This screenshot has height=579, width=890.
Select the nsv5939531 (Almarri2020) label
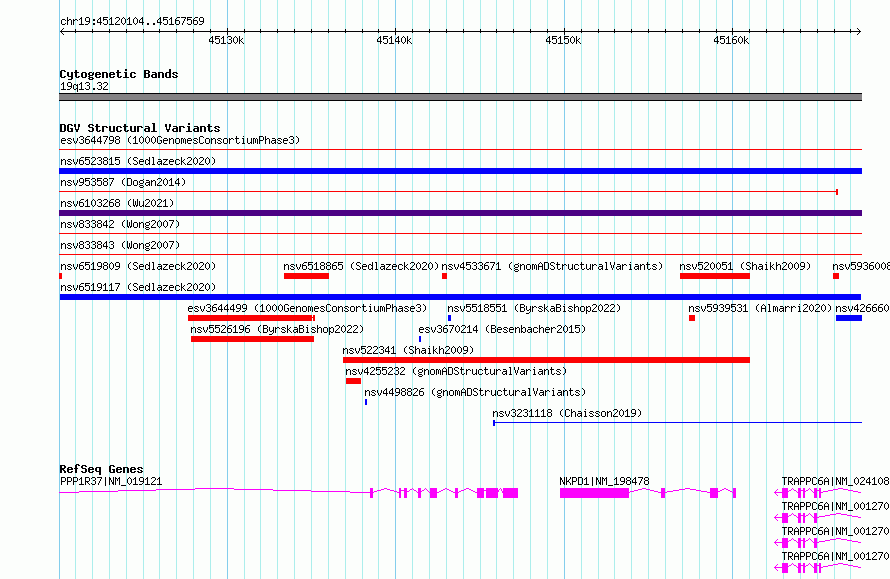pos(760,308)
